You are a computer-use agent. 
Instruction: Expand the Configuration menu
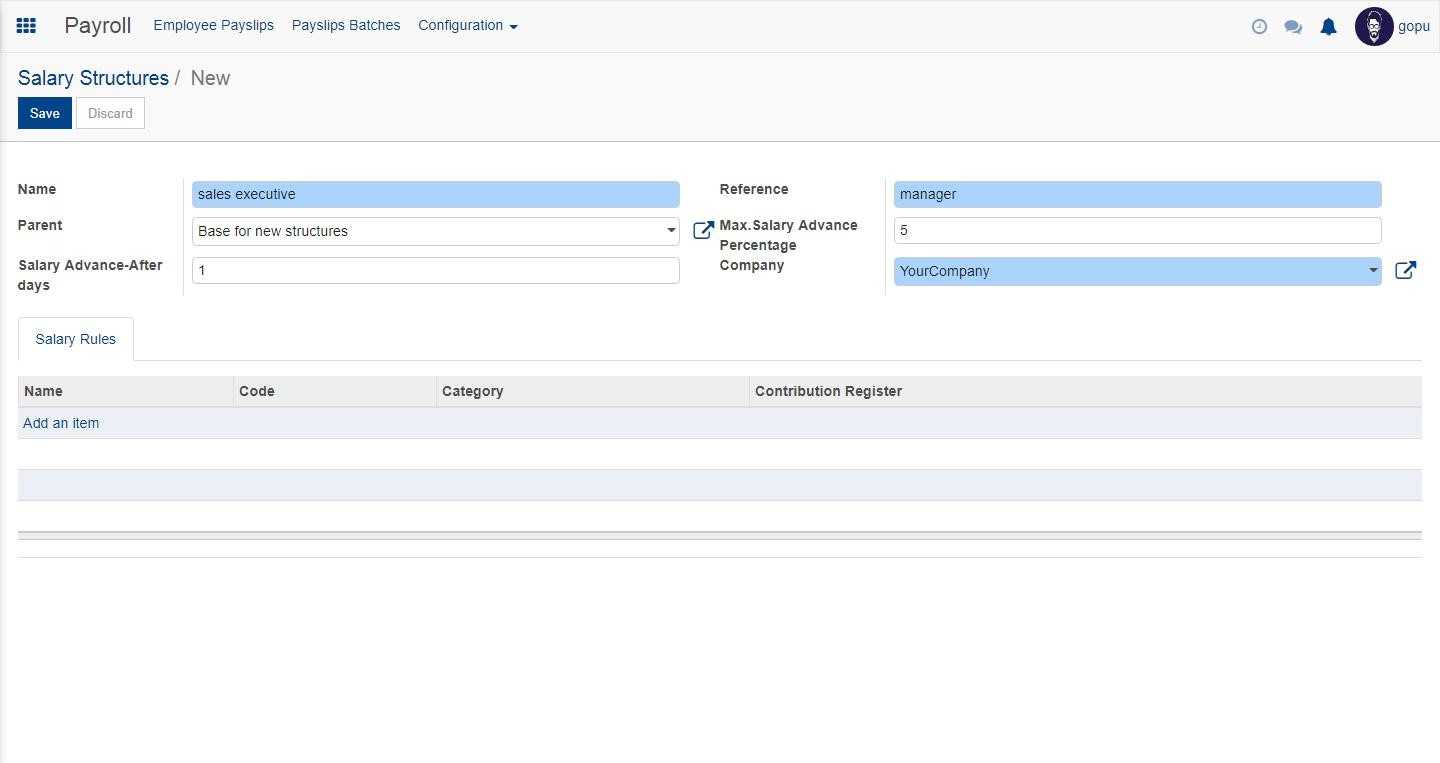click(467, 26)
